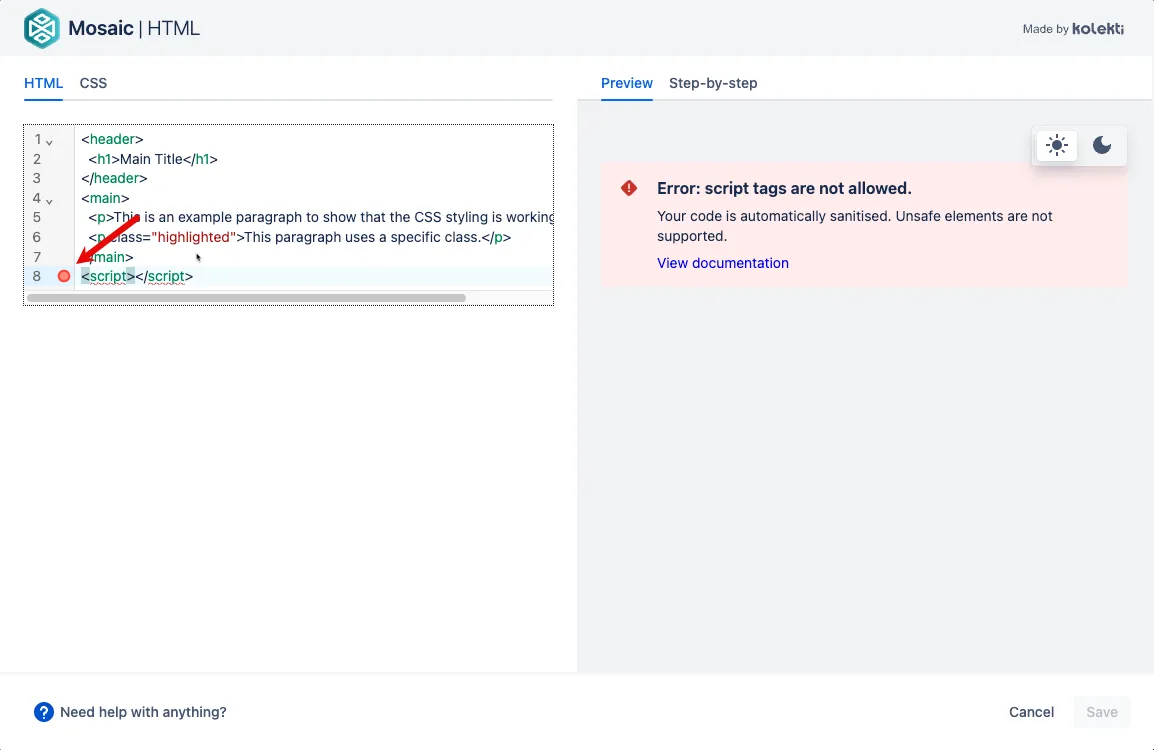Image resolution: width=1154 pixels, height=750 pixels.
Task: Click Need help with anything? link
Action: 143,712
